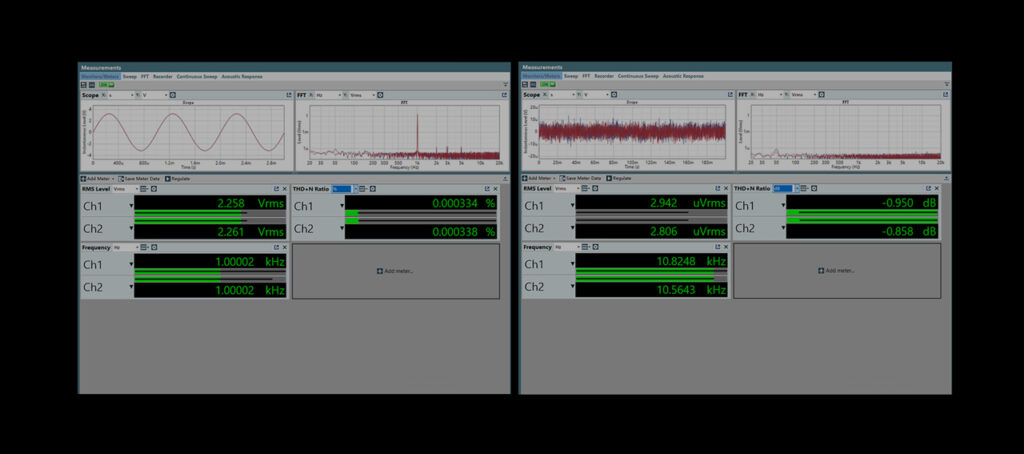Open % unit dropdown of THD+N meter
The height and width of the screenshot is (454, 1024).
point(345,189)
